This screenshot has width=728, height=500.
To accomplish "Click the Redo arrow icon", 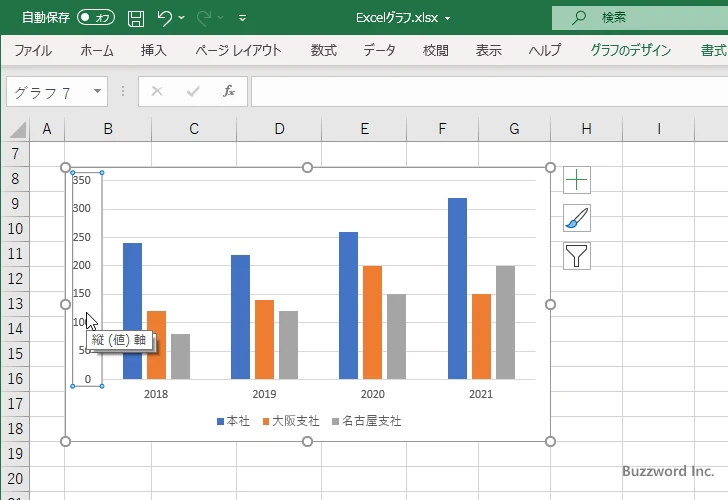I will [203, 18].
